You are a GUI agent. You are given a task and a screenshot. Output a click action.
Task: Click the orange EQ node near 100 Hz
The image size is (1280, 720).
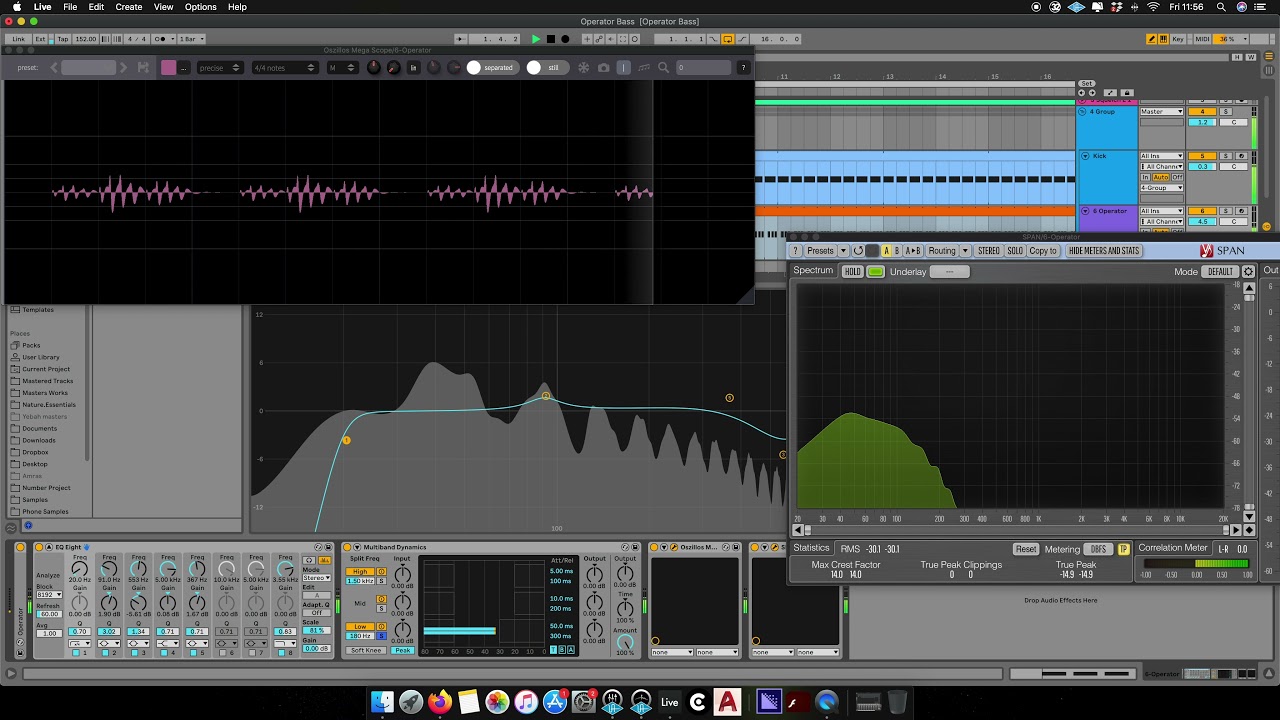pos(545,397)
